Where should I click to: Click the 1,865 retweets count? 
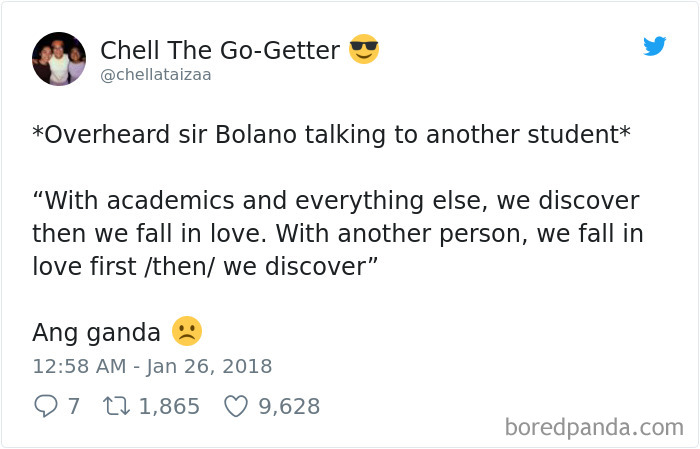pos(169,406)
